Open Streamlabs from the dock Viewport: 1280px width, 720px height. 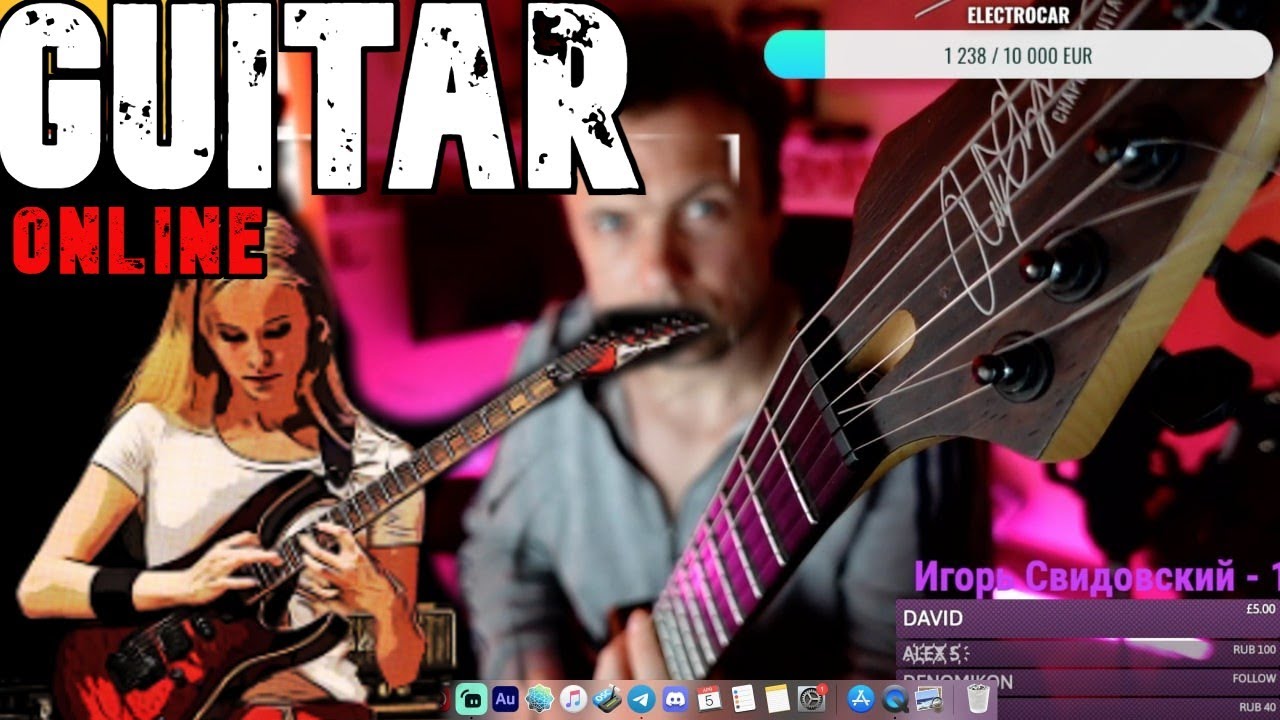click(x=471, y=700)
